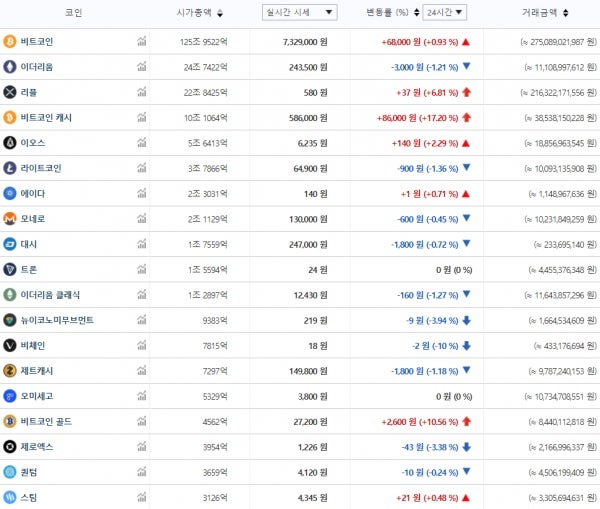Click the Dash (대시) coin logo
Image resolution: width=600 pixels, height=509 pixels.
(10, 244)
